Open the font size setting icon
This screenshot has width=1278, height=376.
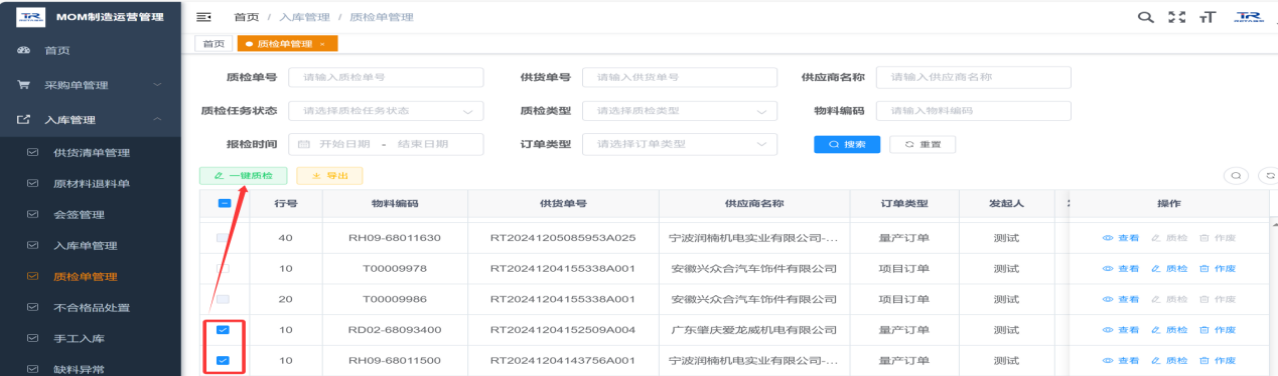pos(1208,17)
